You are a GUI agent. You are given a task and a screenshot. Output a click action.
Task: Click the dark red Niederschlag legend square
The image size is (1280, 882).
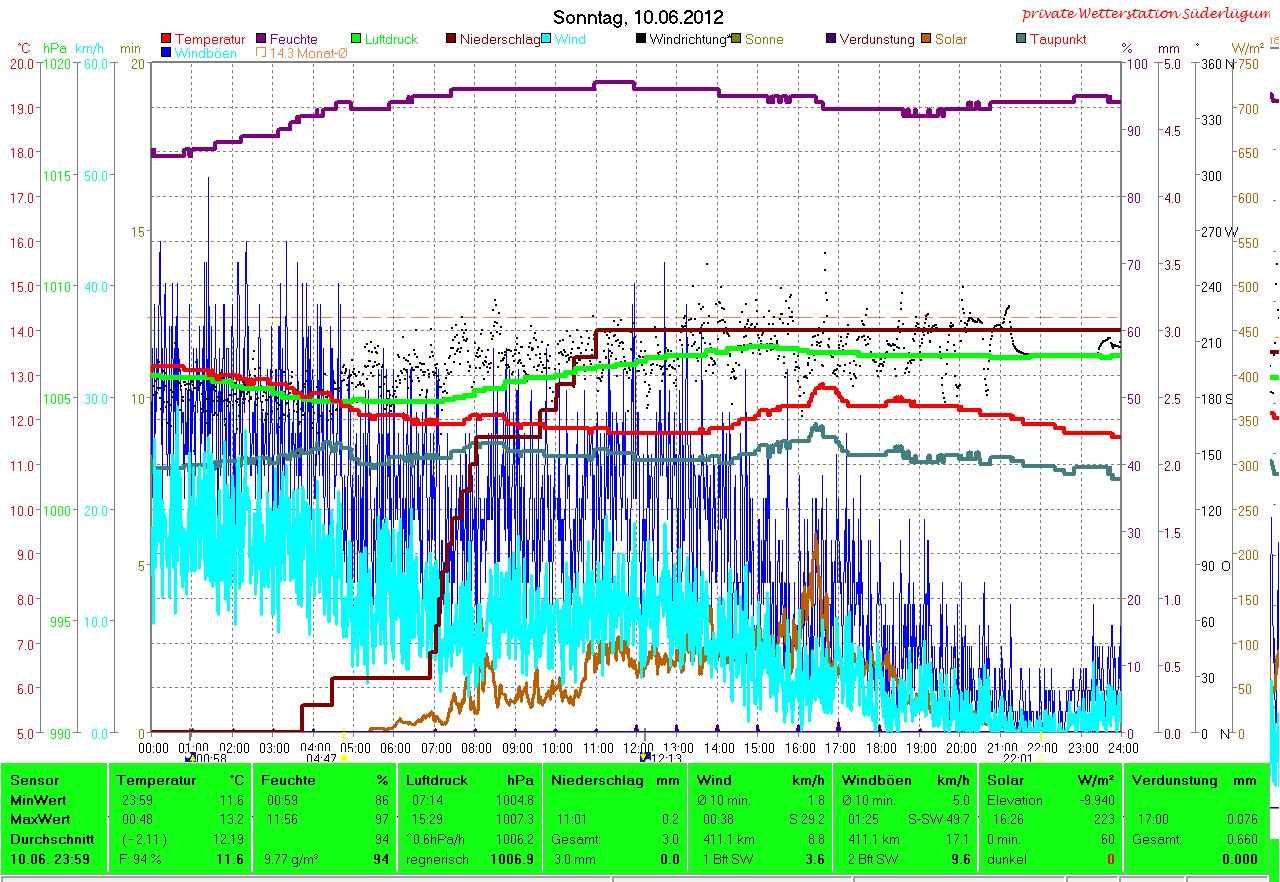(451, 40)
